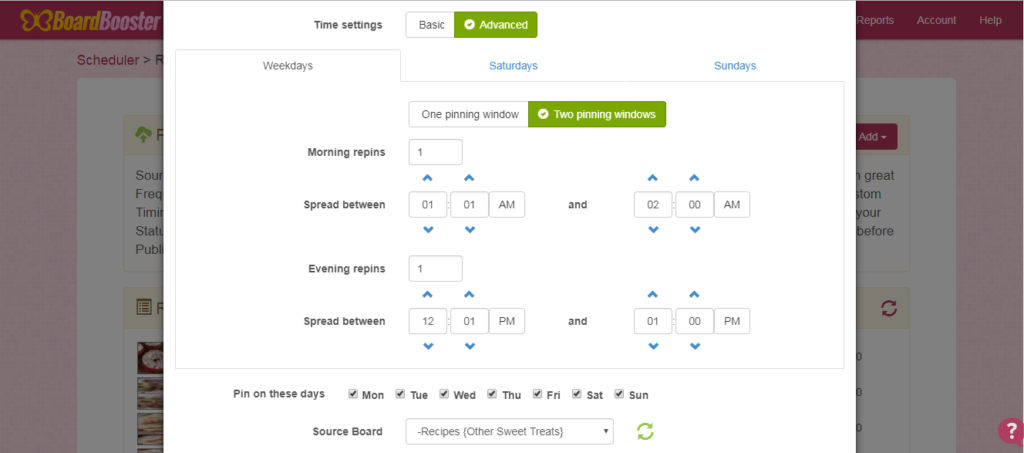Open the Source Board dropdown

pos(509,431)
